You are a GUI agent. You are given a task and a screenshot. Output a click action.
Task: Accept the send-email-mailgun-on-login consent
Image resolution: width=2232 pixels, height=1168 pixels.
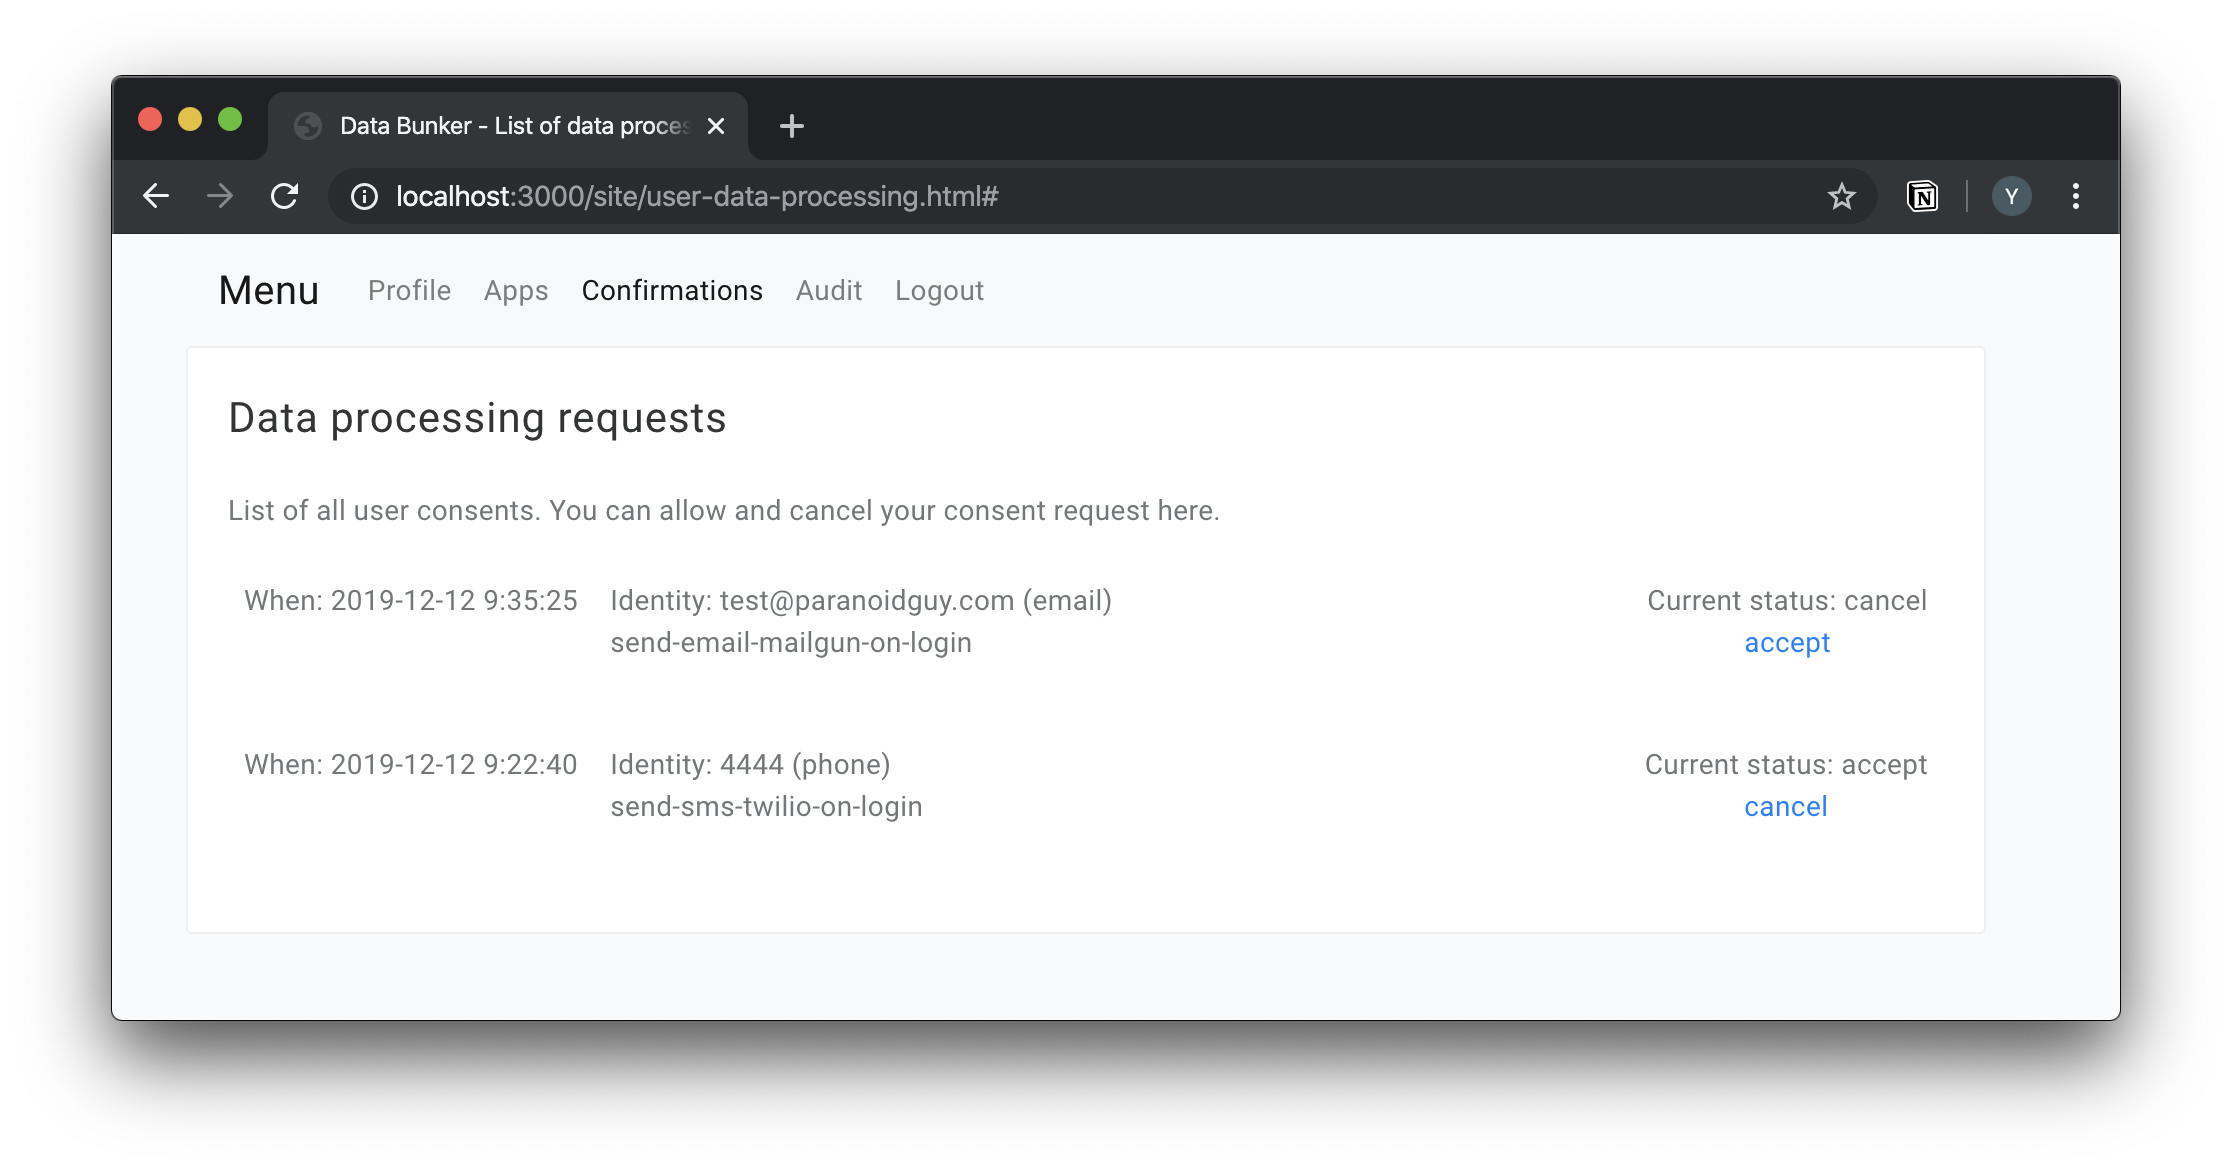point(1786,643)
